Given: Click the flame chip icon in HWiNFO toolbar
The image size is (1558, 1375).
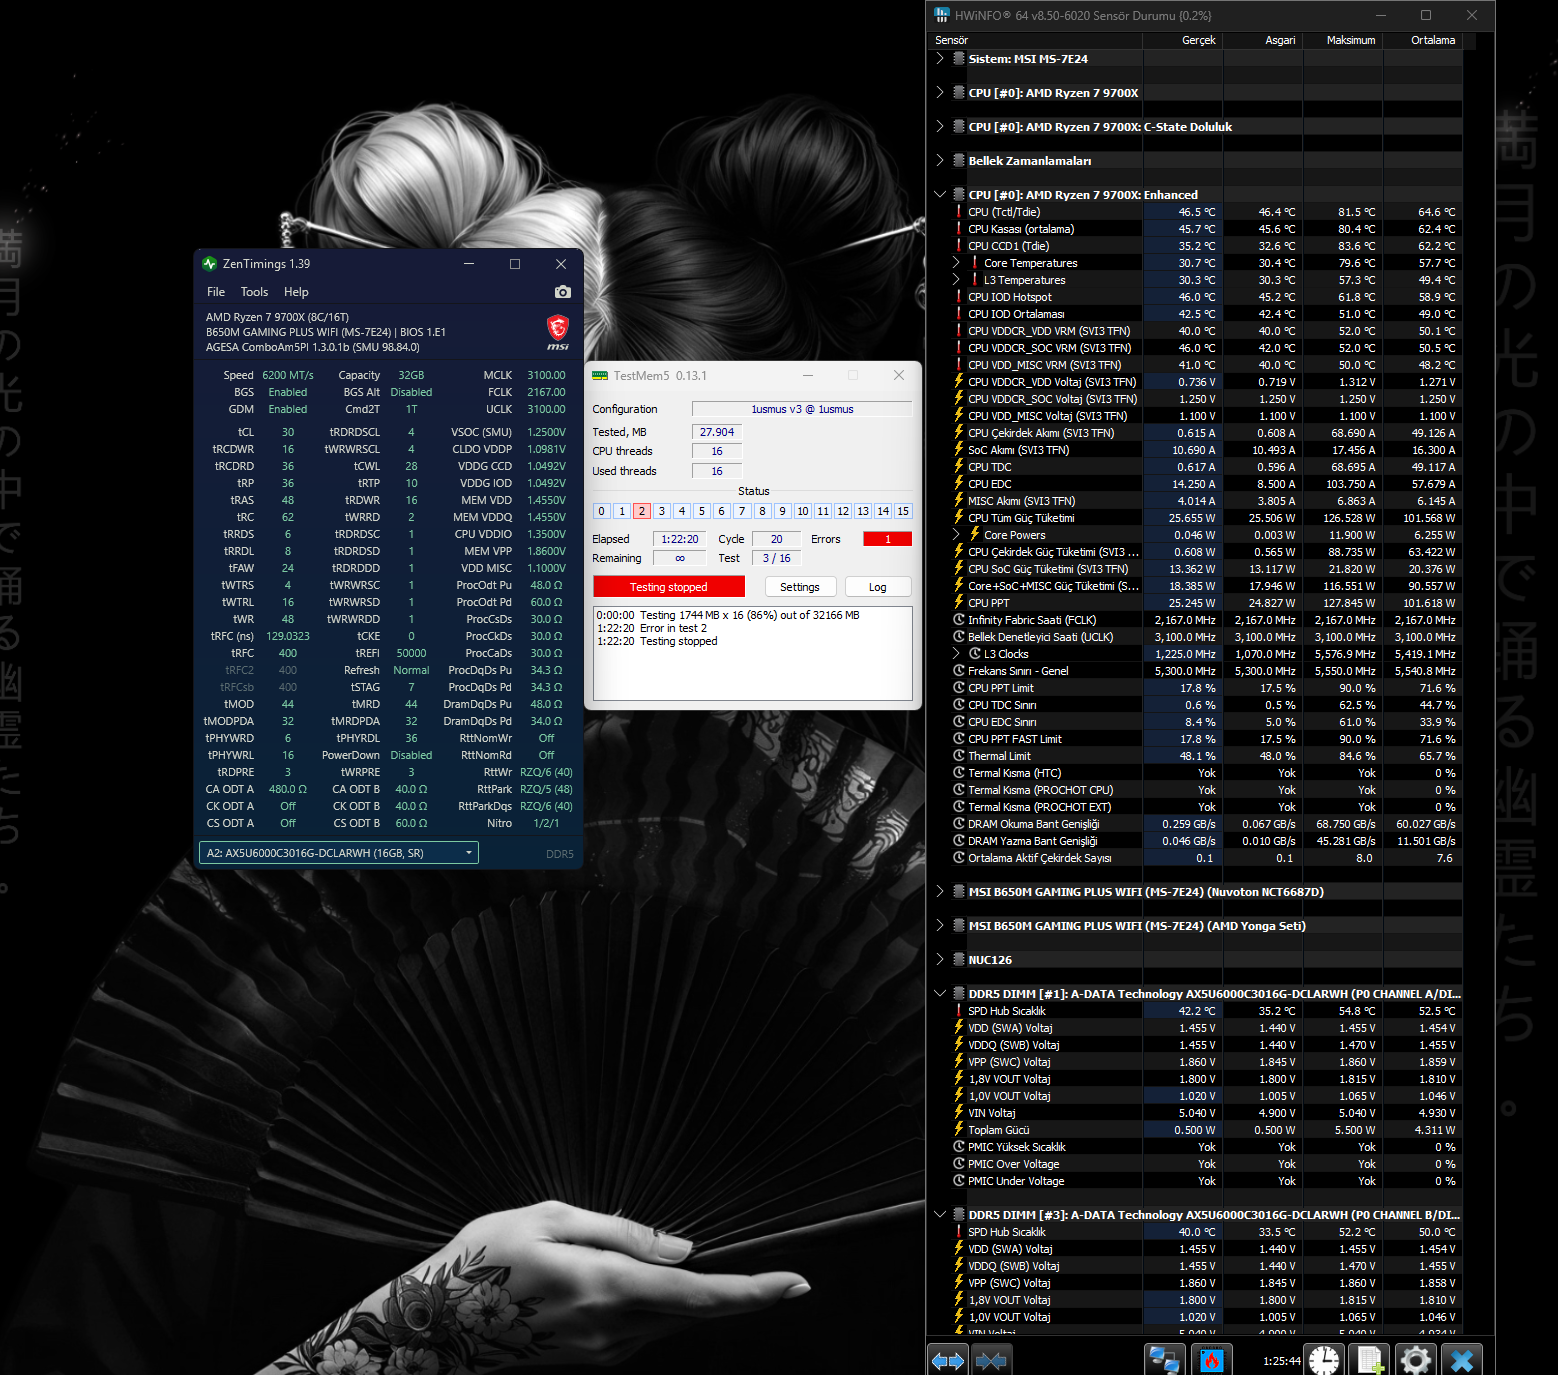Looking at the screenshot, I should point(1211,1360).
